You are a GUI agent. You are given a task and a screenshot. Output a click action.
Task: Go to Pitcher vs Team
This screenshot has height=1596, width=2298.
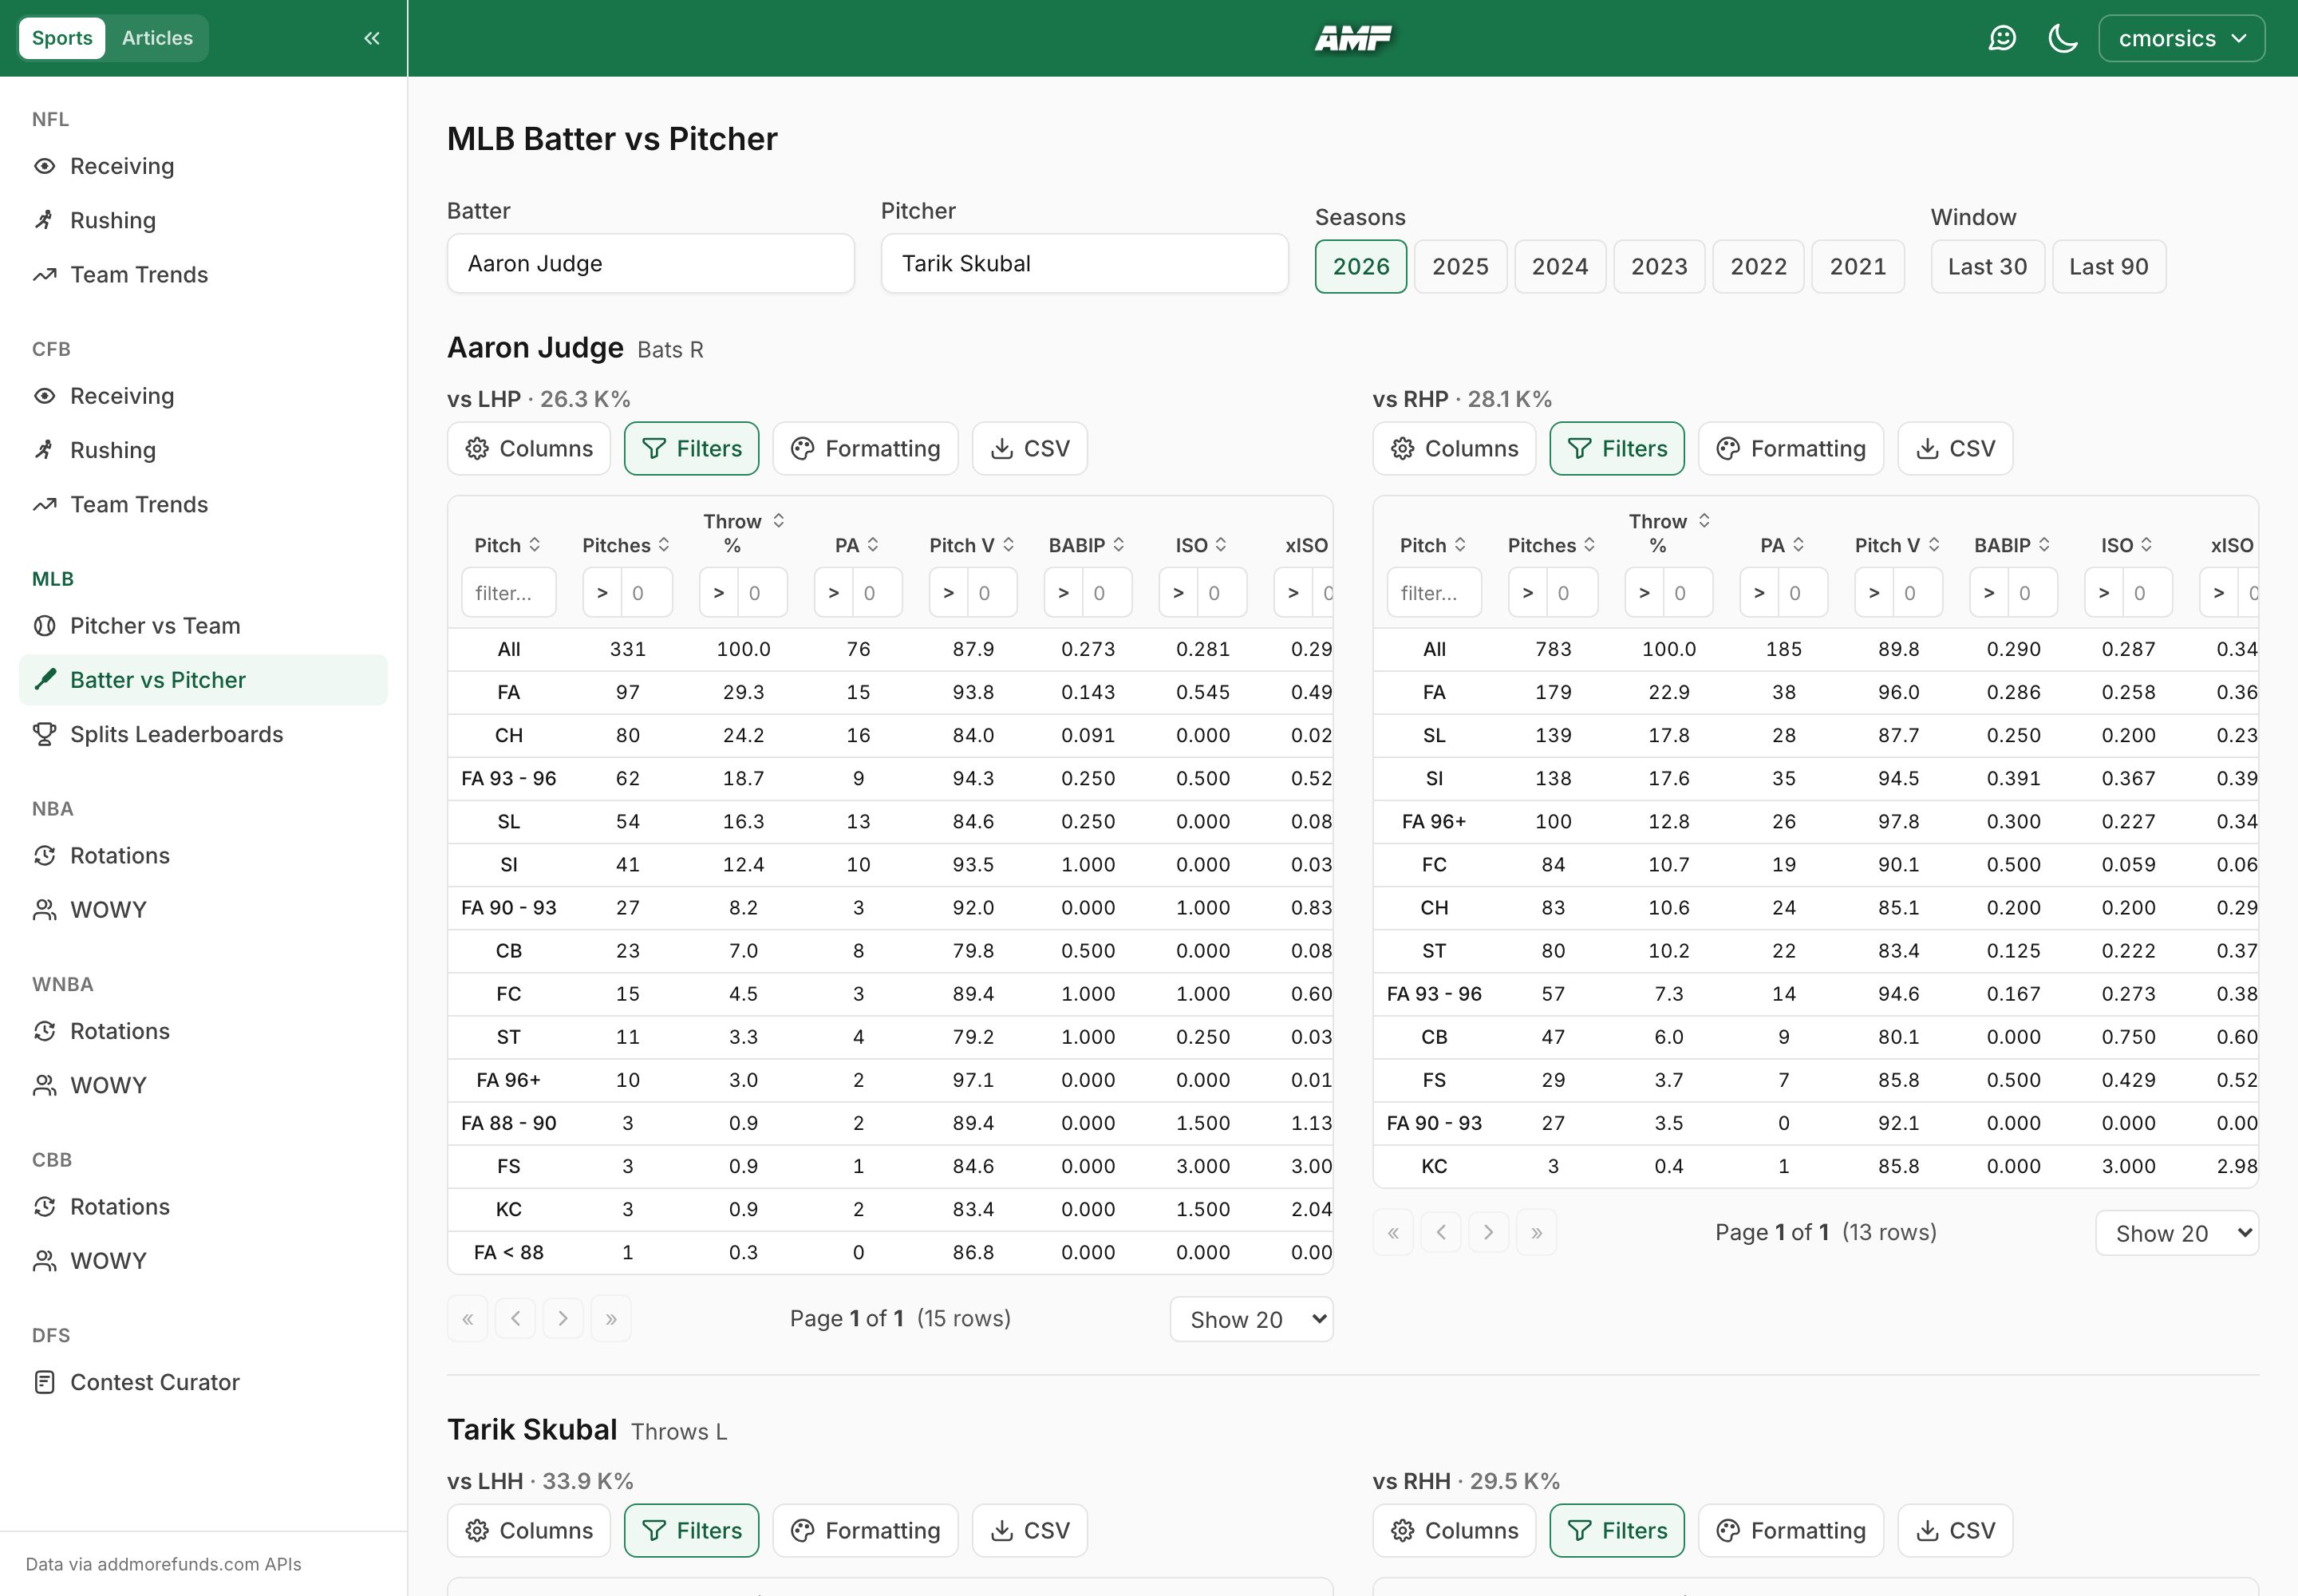[155, 626]
